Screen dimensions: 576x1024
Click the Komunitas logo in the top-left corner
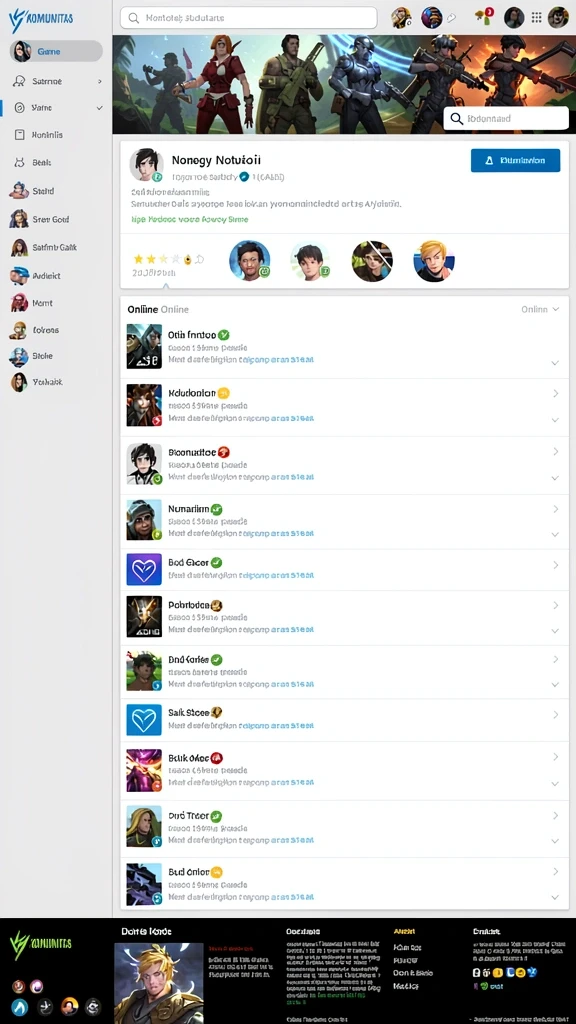[40, 20]
